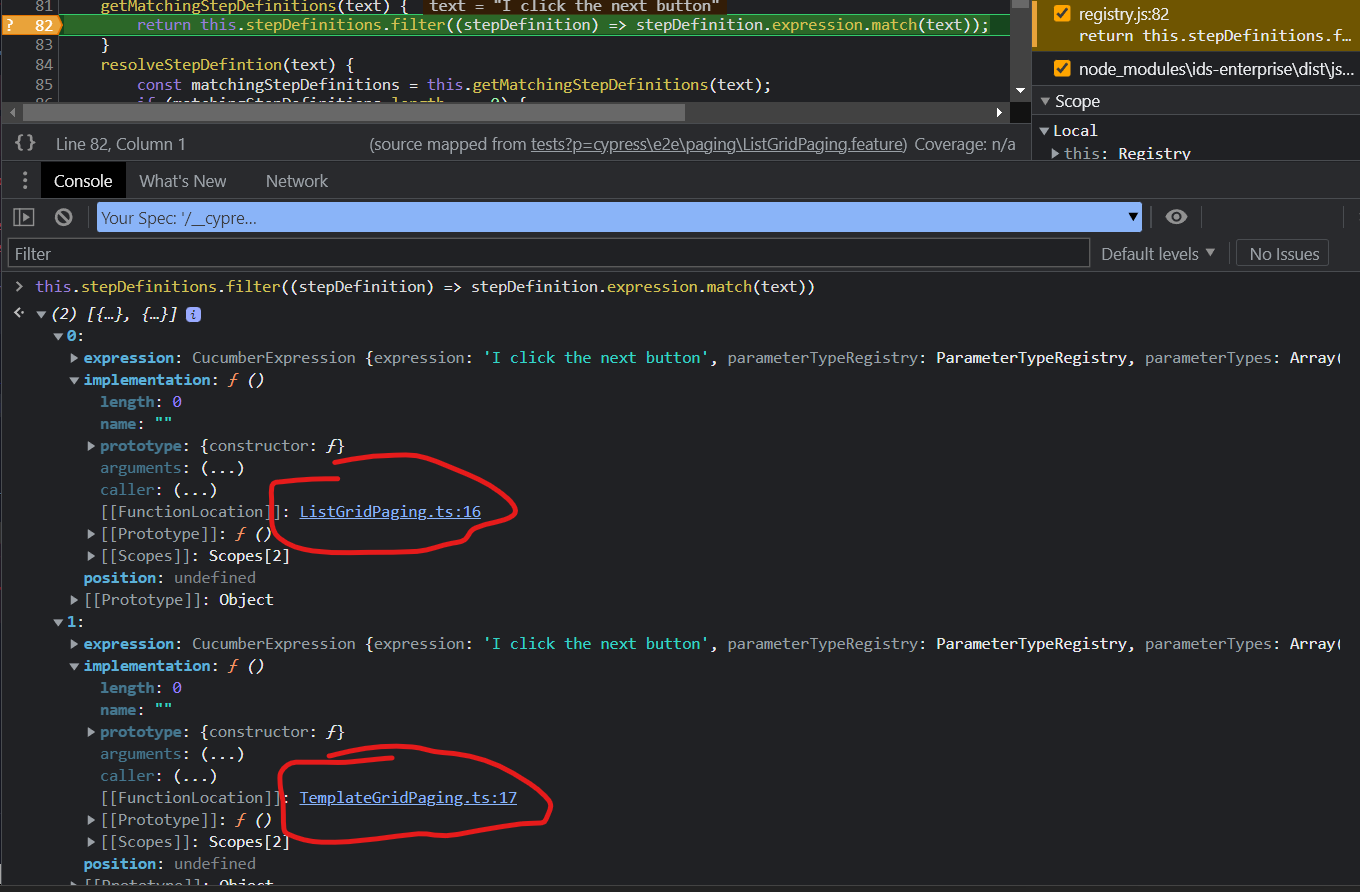Click the info icon beside the array result

(191, 313)
